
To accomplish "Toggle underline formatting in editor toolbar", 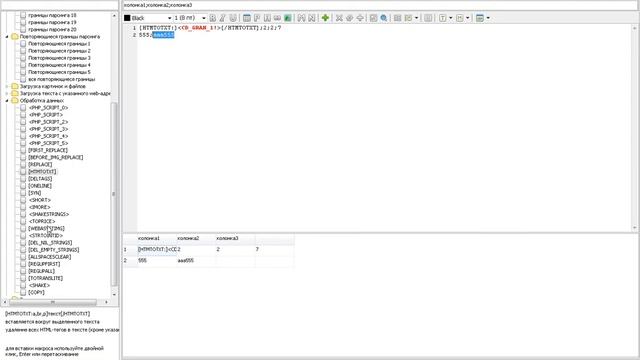I will pos(233,18).
